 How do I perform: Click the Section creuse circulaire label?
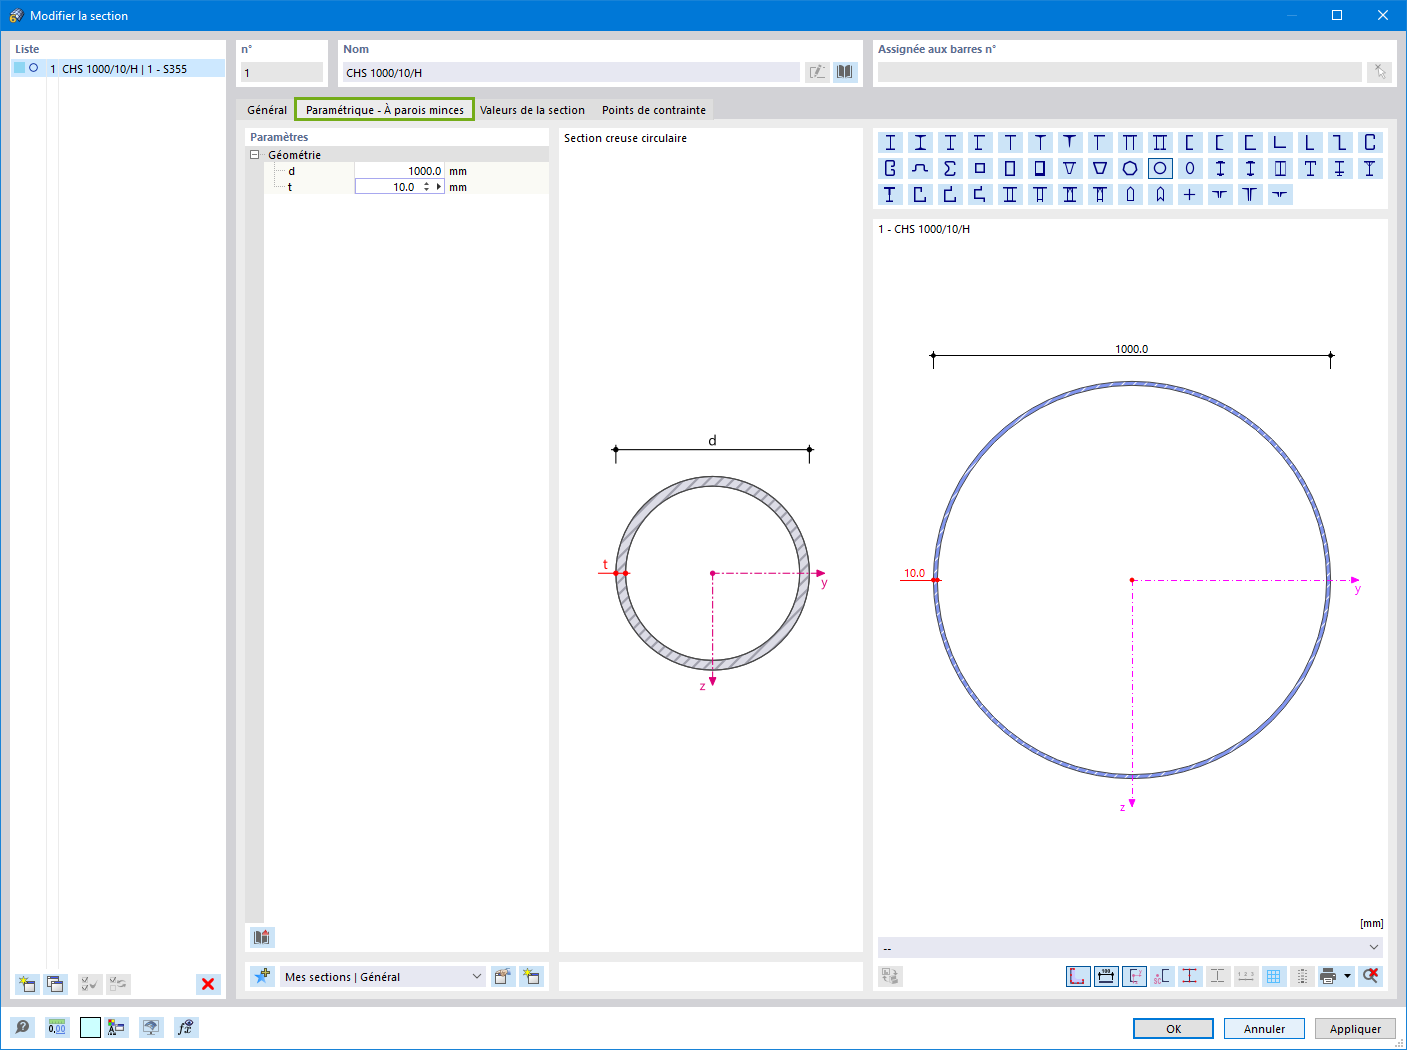[x=625, y=138]
